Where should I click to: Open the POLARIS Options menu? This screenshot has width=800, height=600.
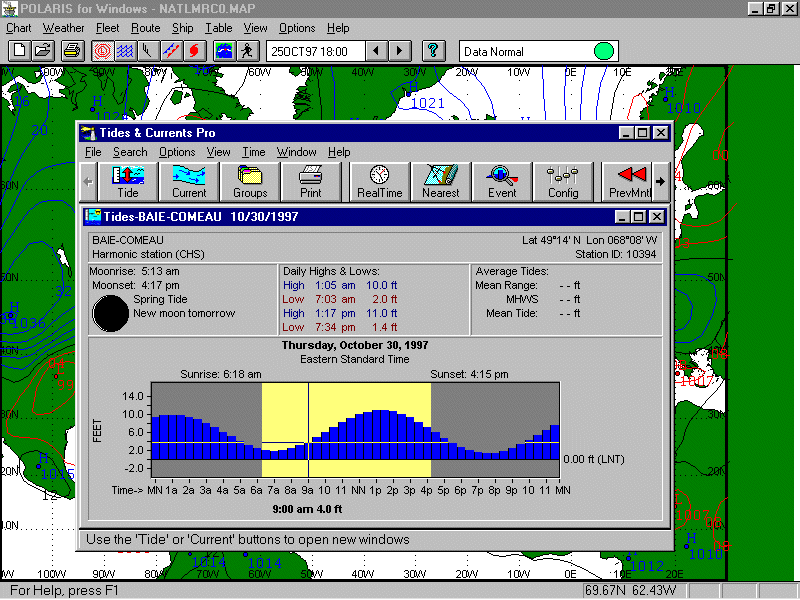click(x=297, y=28)
